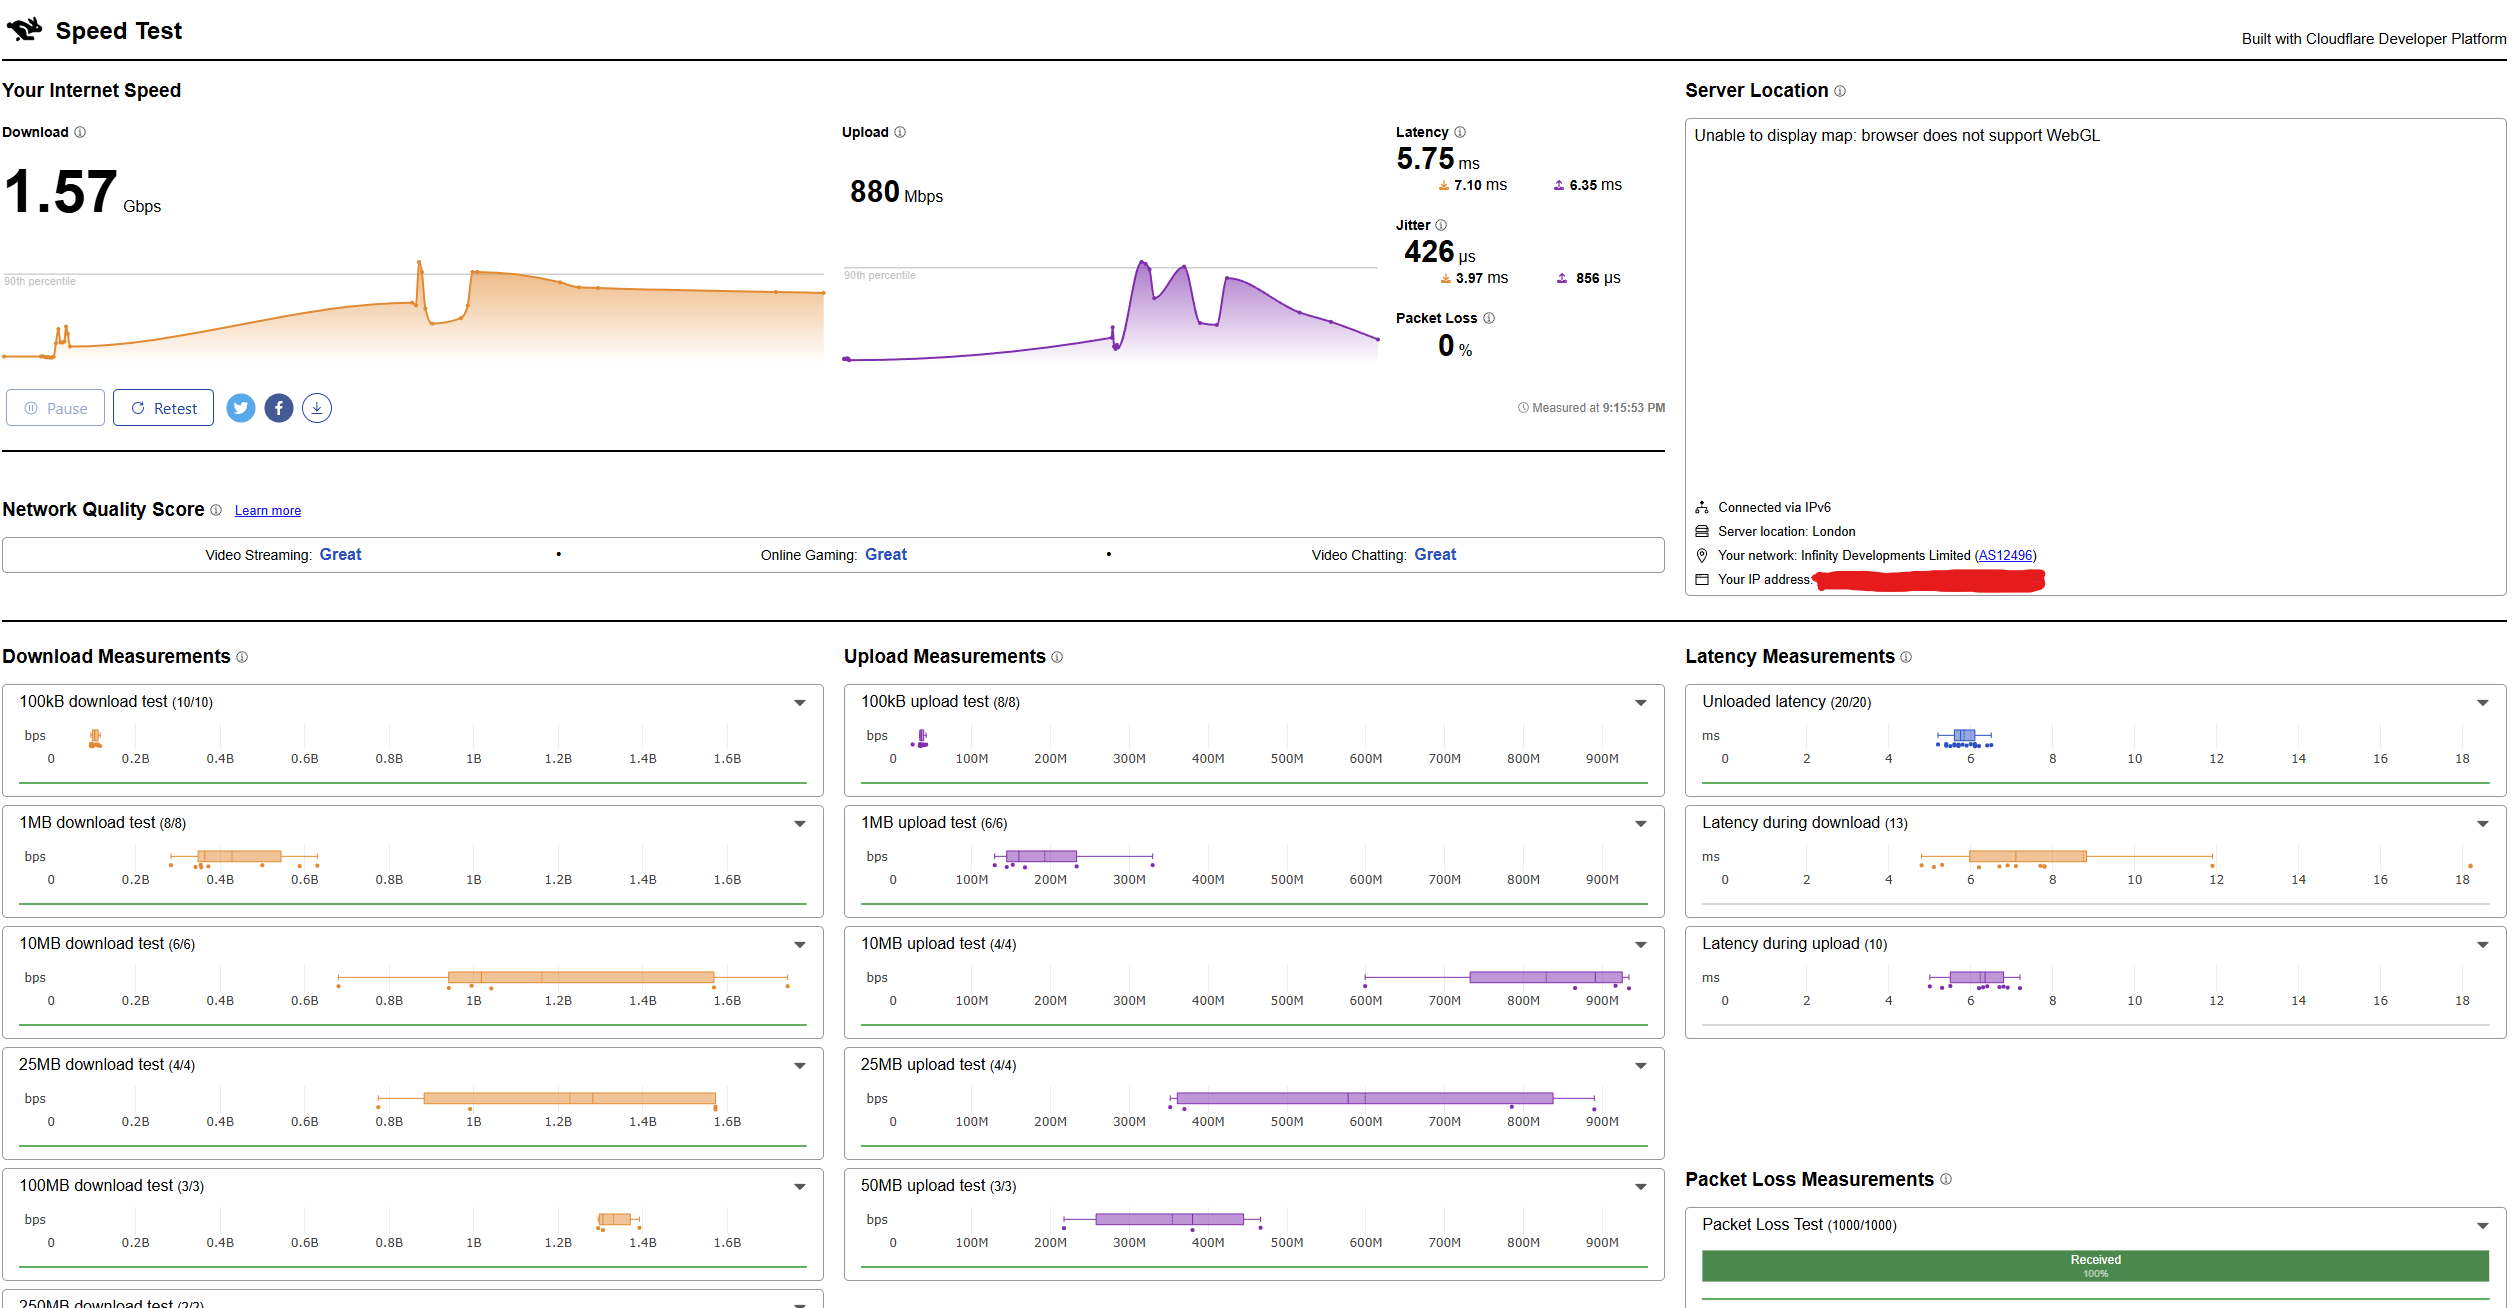Open info icon next to Jitter label

(x=1441, y=225)
